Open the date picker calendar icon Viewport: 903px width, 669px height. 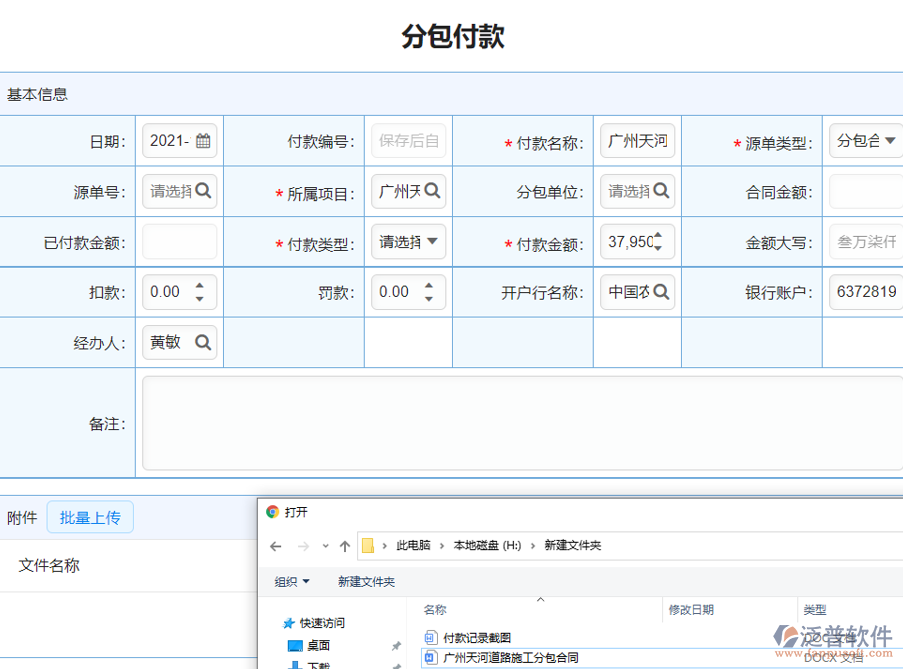[203, 140]
